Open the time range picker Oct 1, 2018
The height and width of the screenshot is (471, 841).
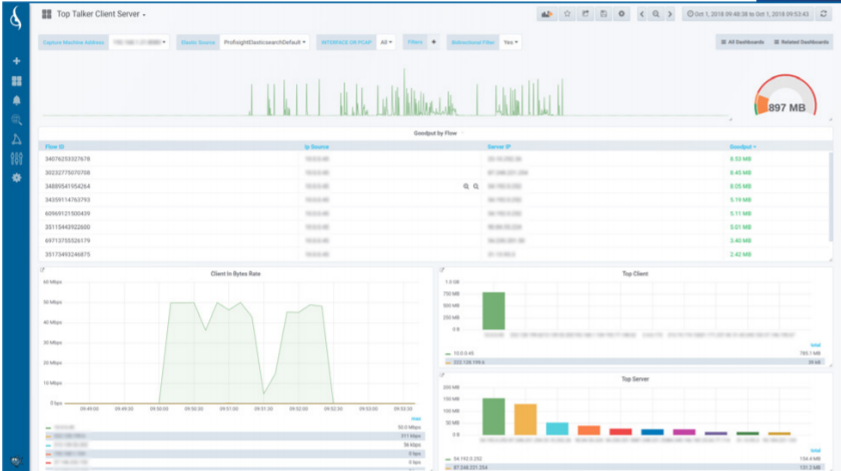click(748, 14)
